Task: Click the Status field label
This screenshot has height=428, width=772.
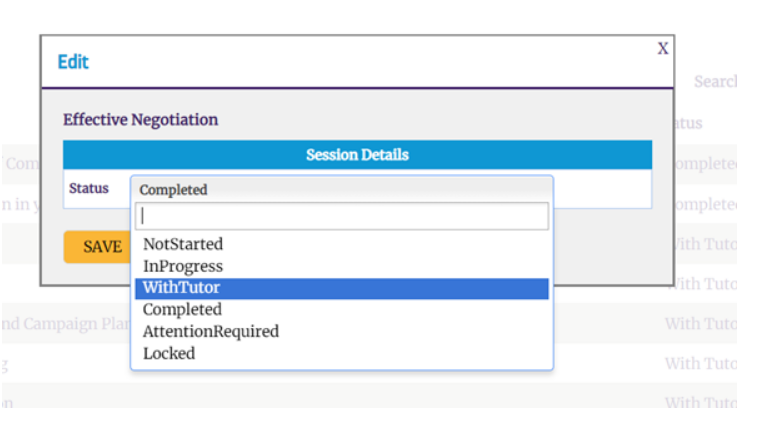Action: (89, 188)
